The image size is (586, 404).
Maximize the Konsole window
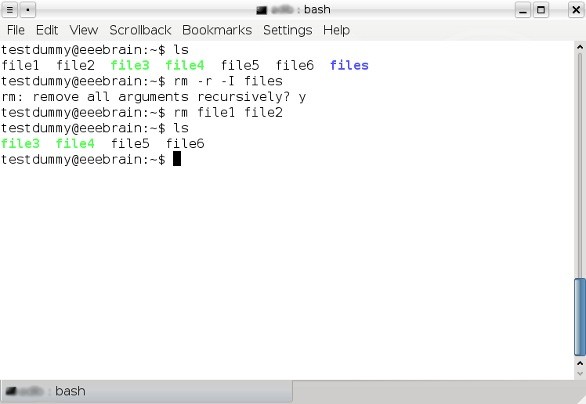click(541, 10)
